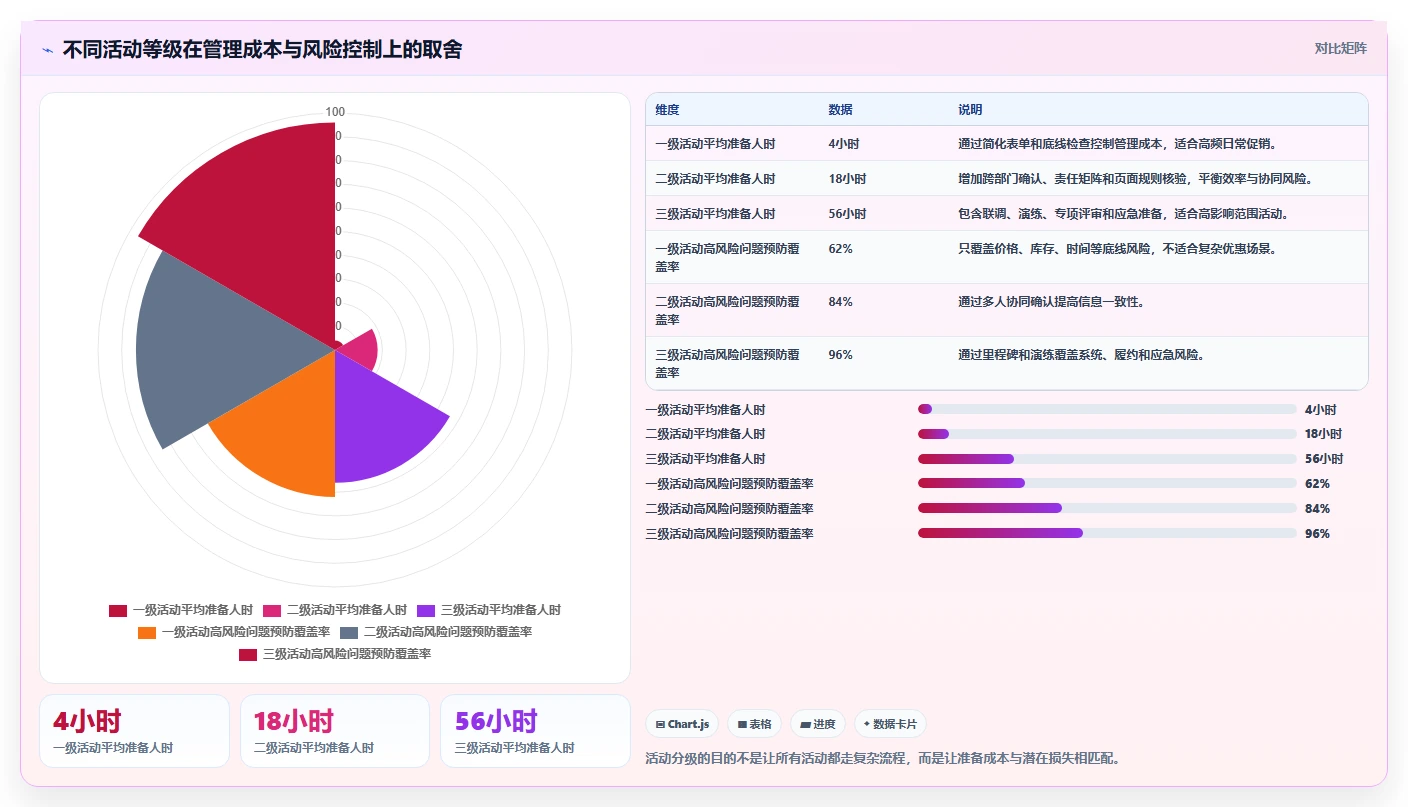Click the 18小时 cell in the table
1408x807 pixels.
pos(847,179)
